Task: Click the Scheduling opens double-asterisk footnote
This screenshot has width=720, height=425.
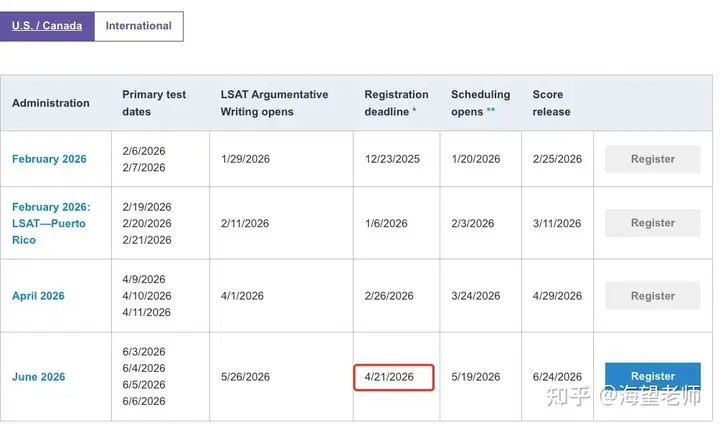Action: [490, 111]
